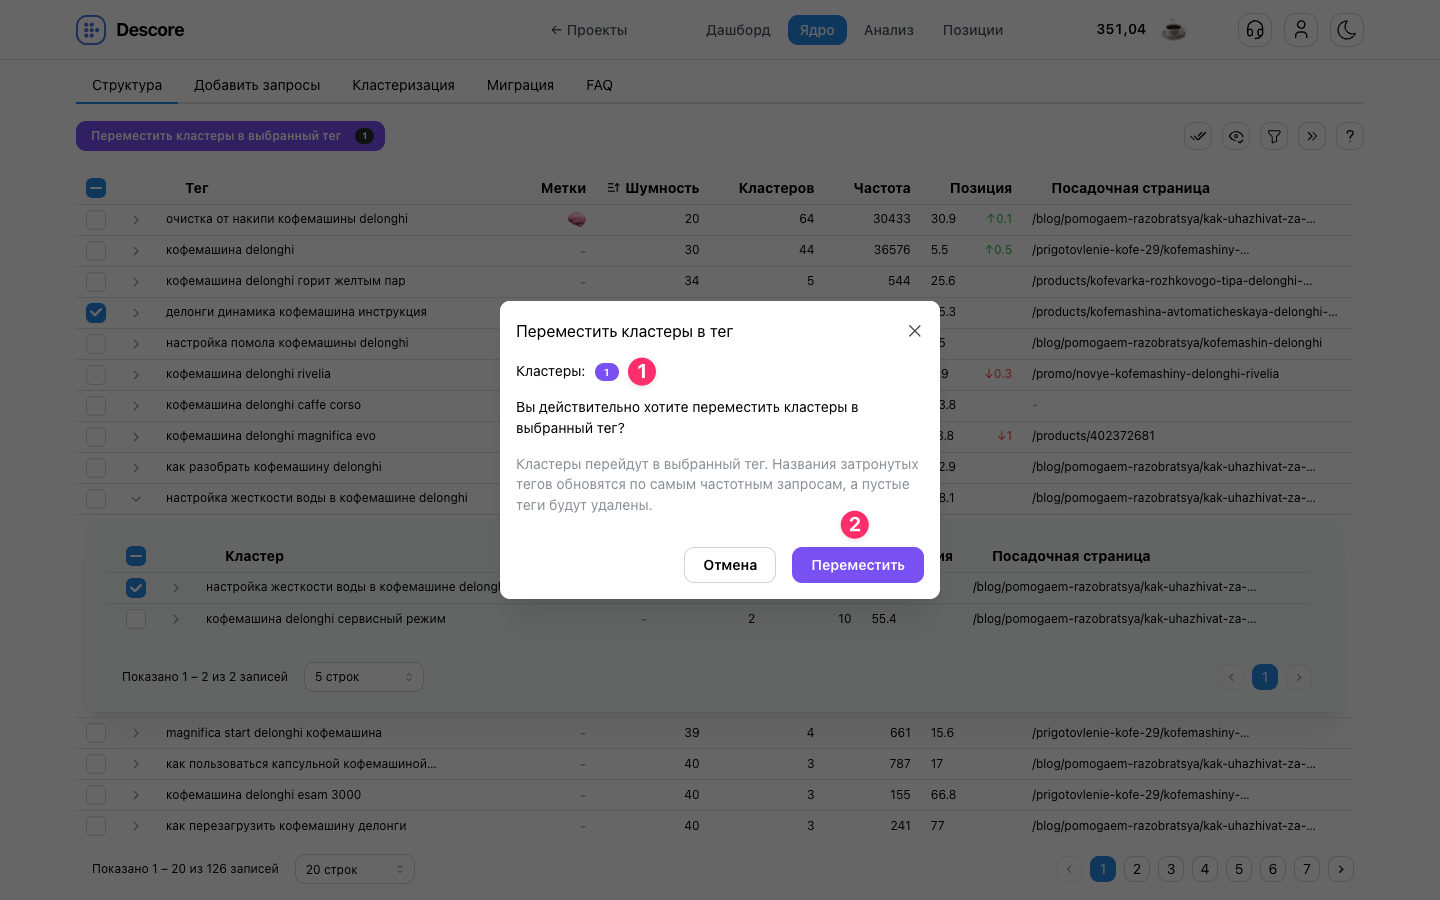Open the '5 строк' rows dropdown
This screenshot has height=900, width=1440.
pos(363,677)
